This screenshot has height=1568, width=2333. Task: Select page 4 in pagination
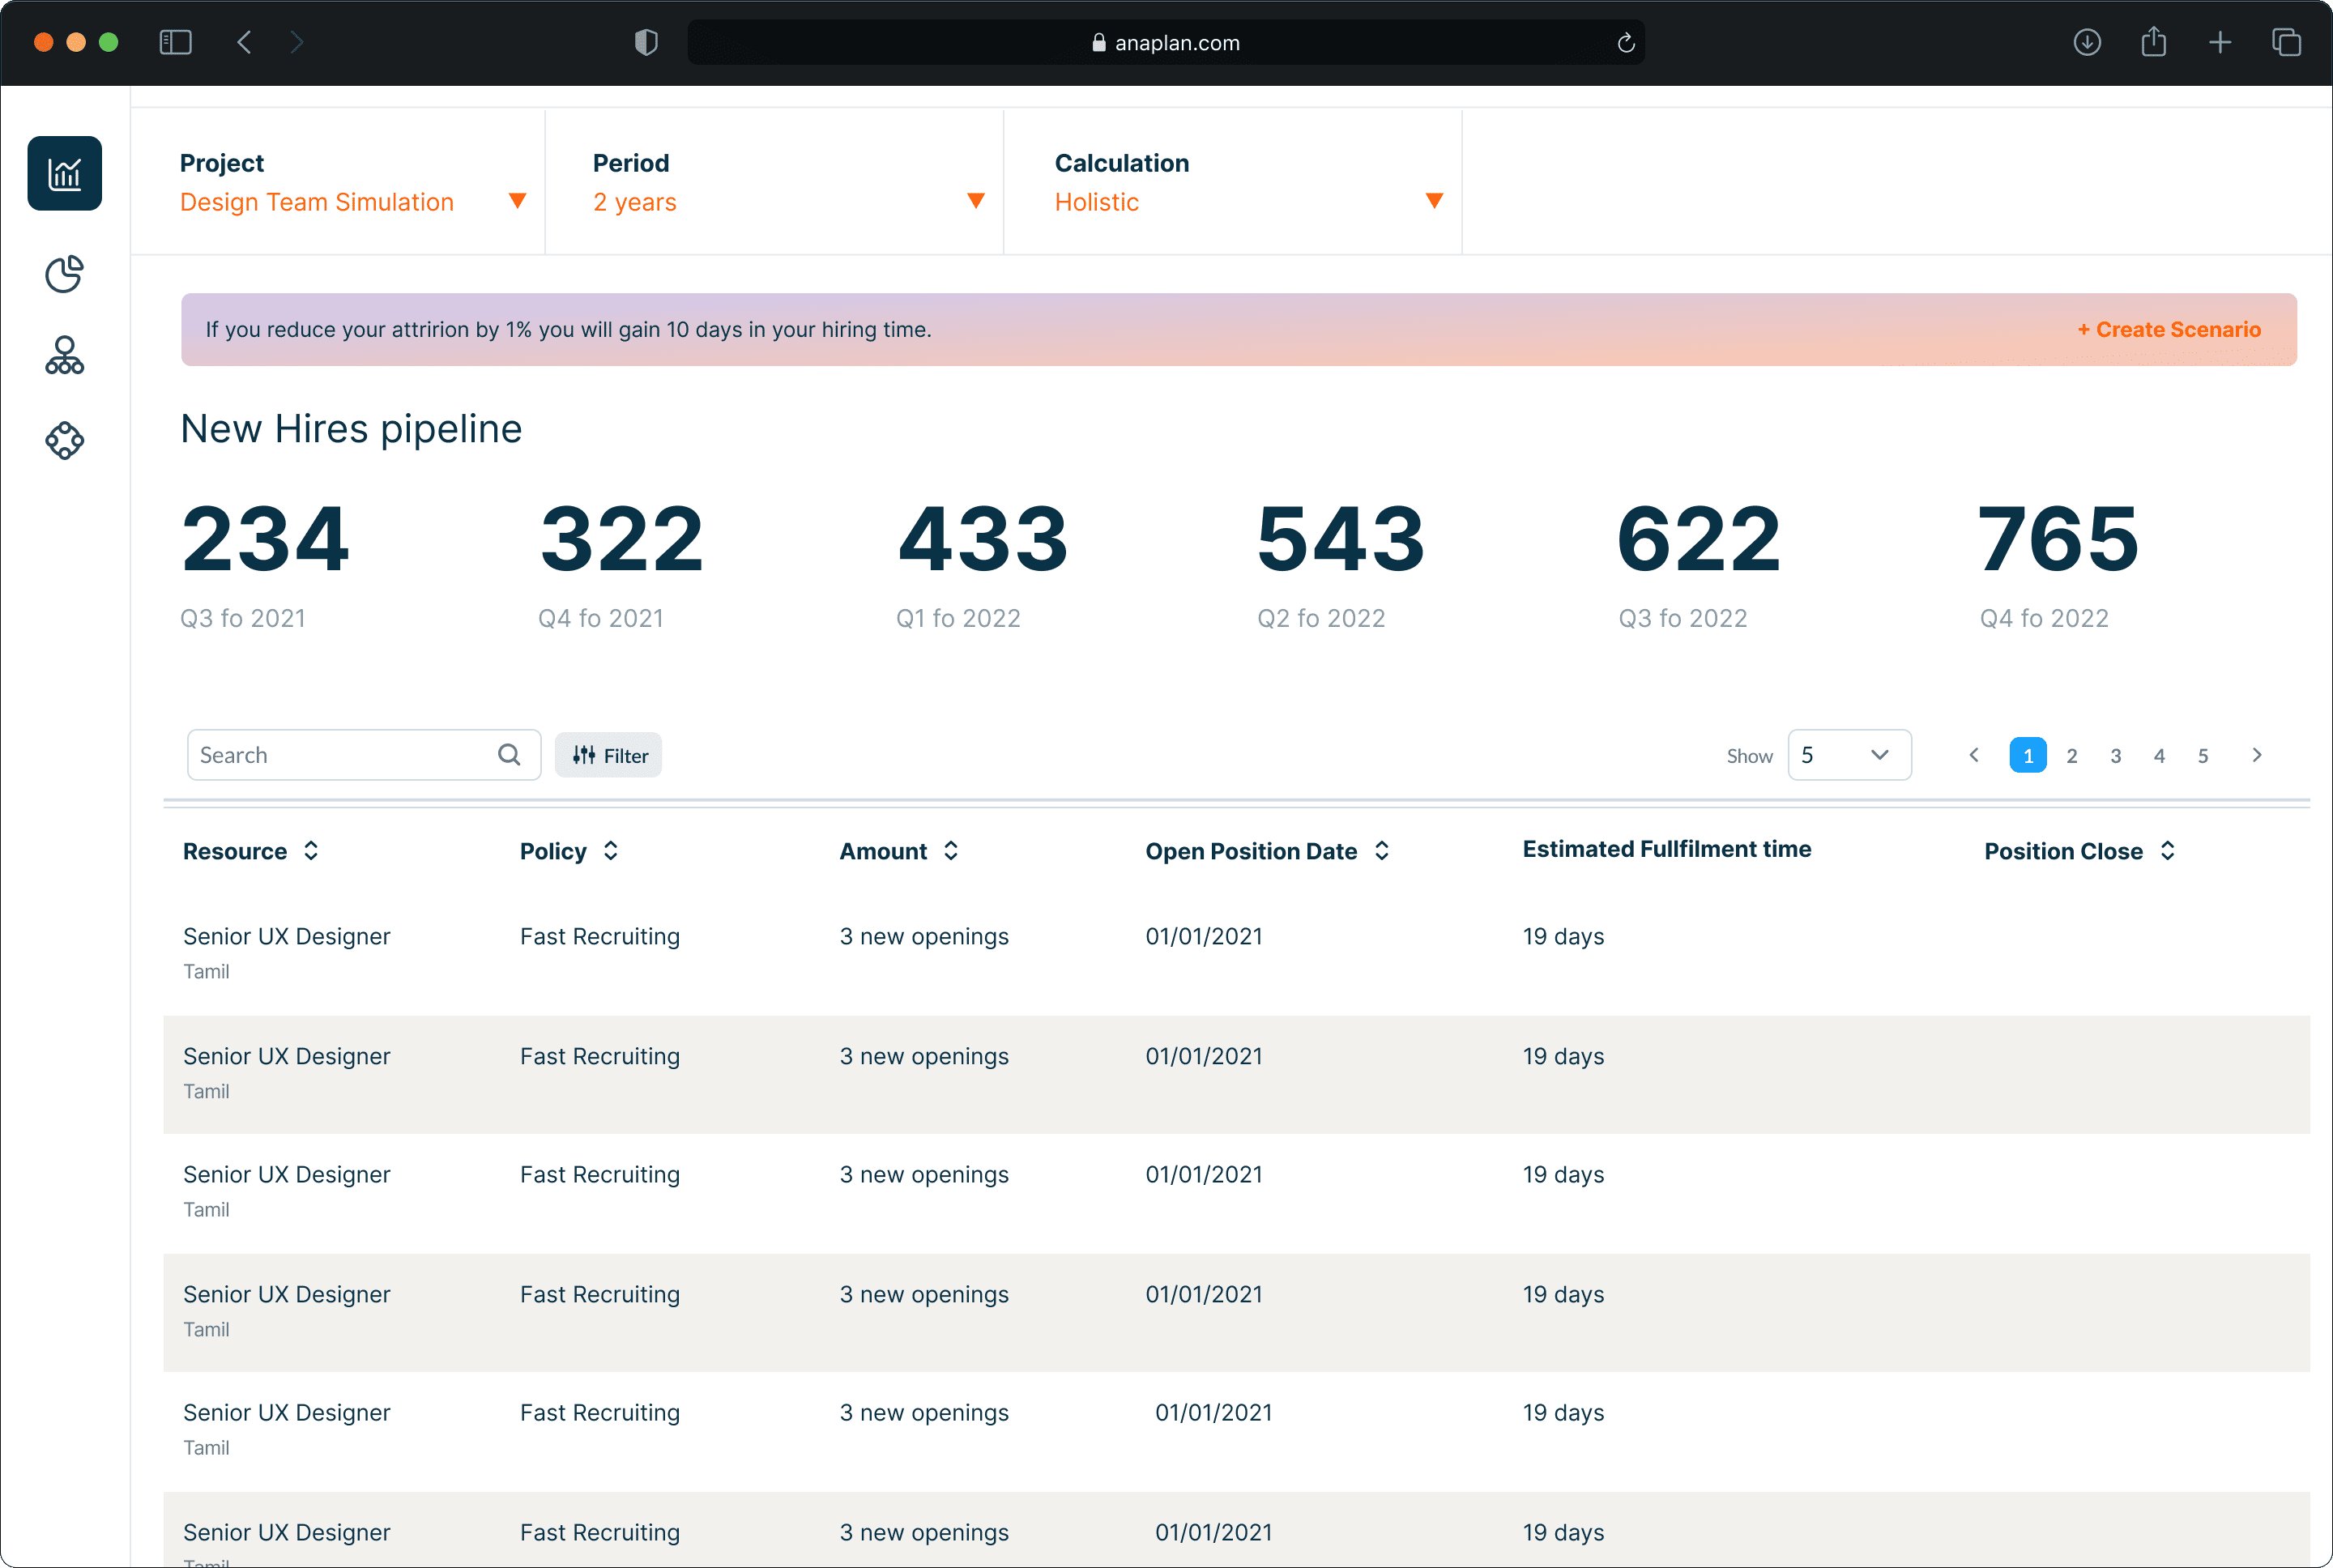tap(2159, 756)
